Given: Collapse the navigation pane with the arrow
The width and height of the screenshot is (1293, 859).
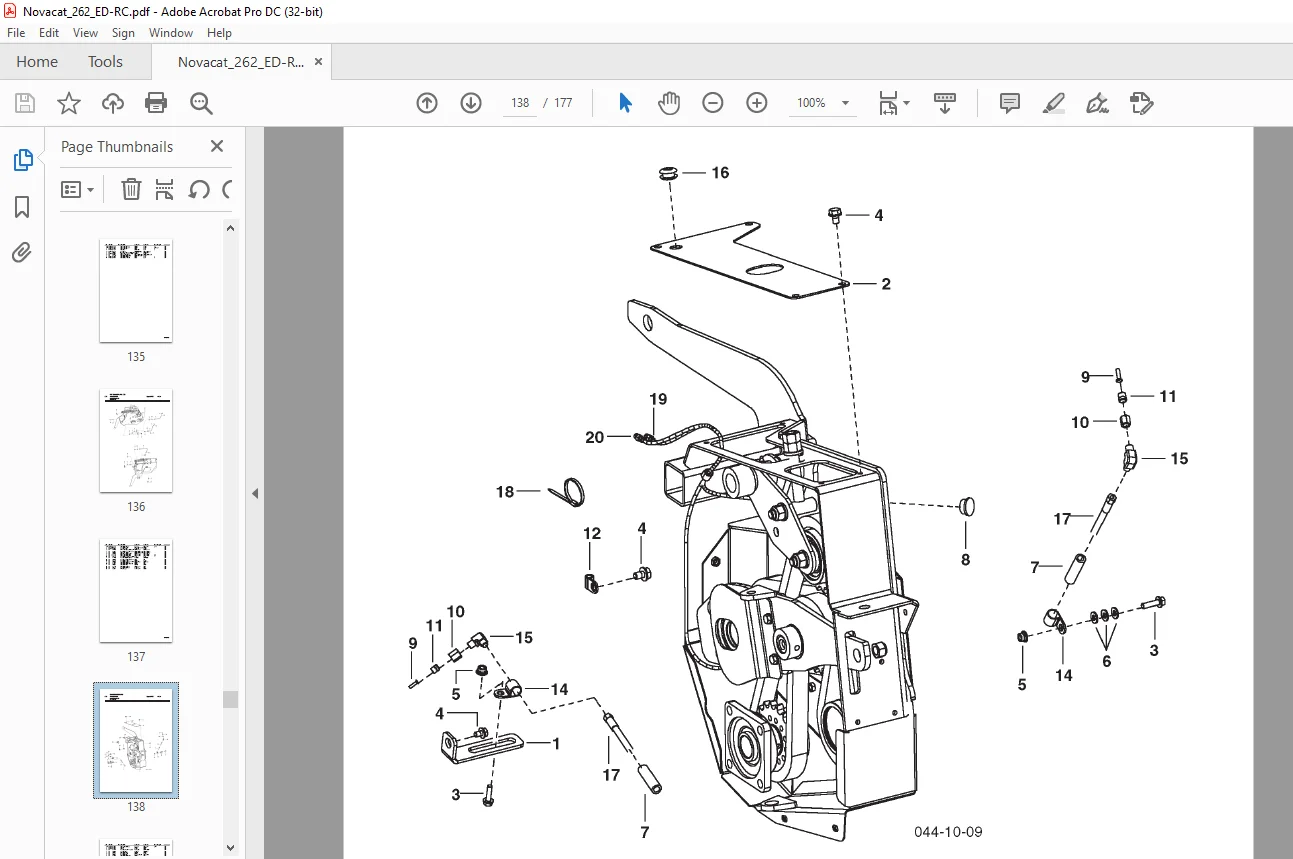Looking at the screenshot, I should [x=255, y=493].
